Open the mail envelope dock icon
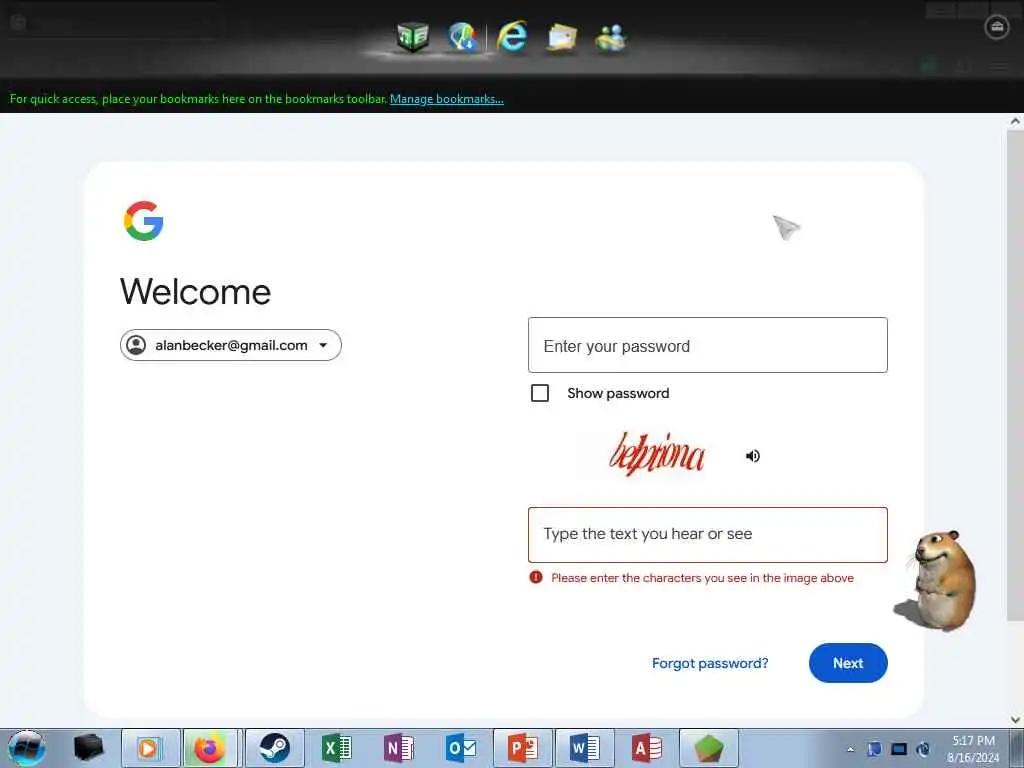Viewport: 1024px width, 768px height. coord(562,37)
